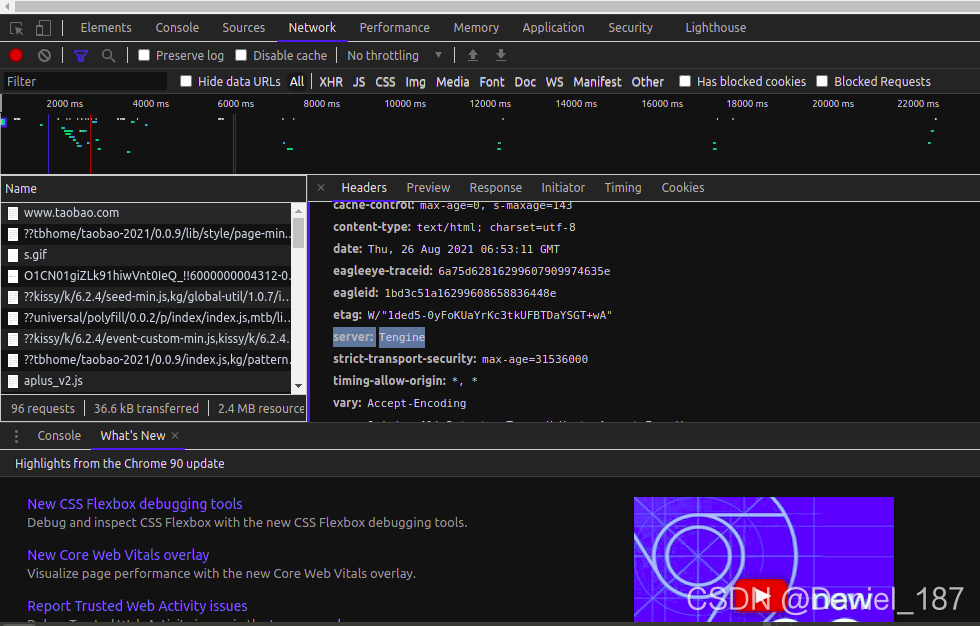Filter requests by Manifest

click(597, 82)
